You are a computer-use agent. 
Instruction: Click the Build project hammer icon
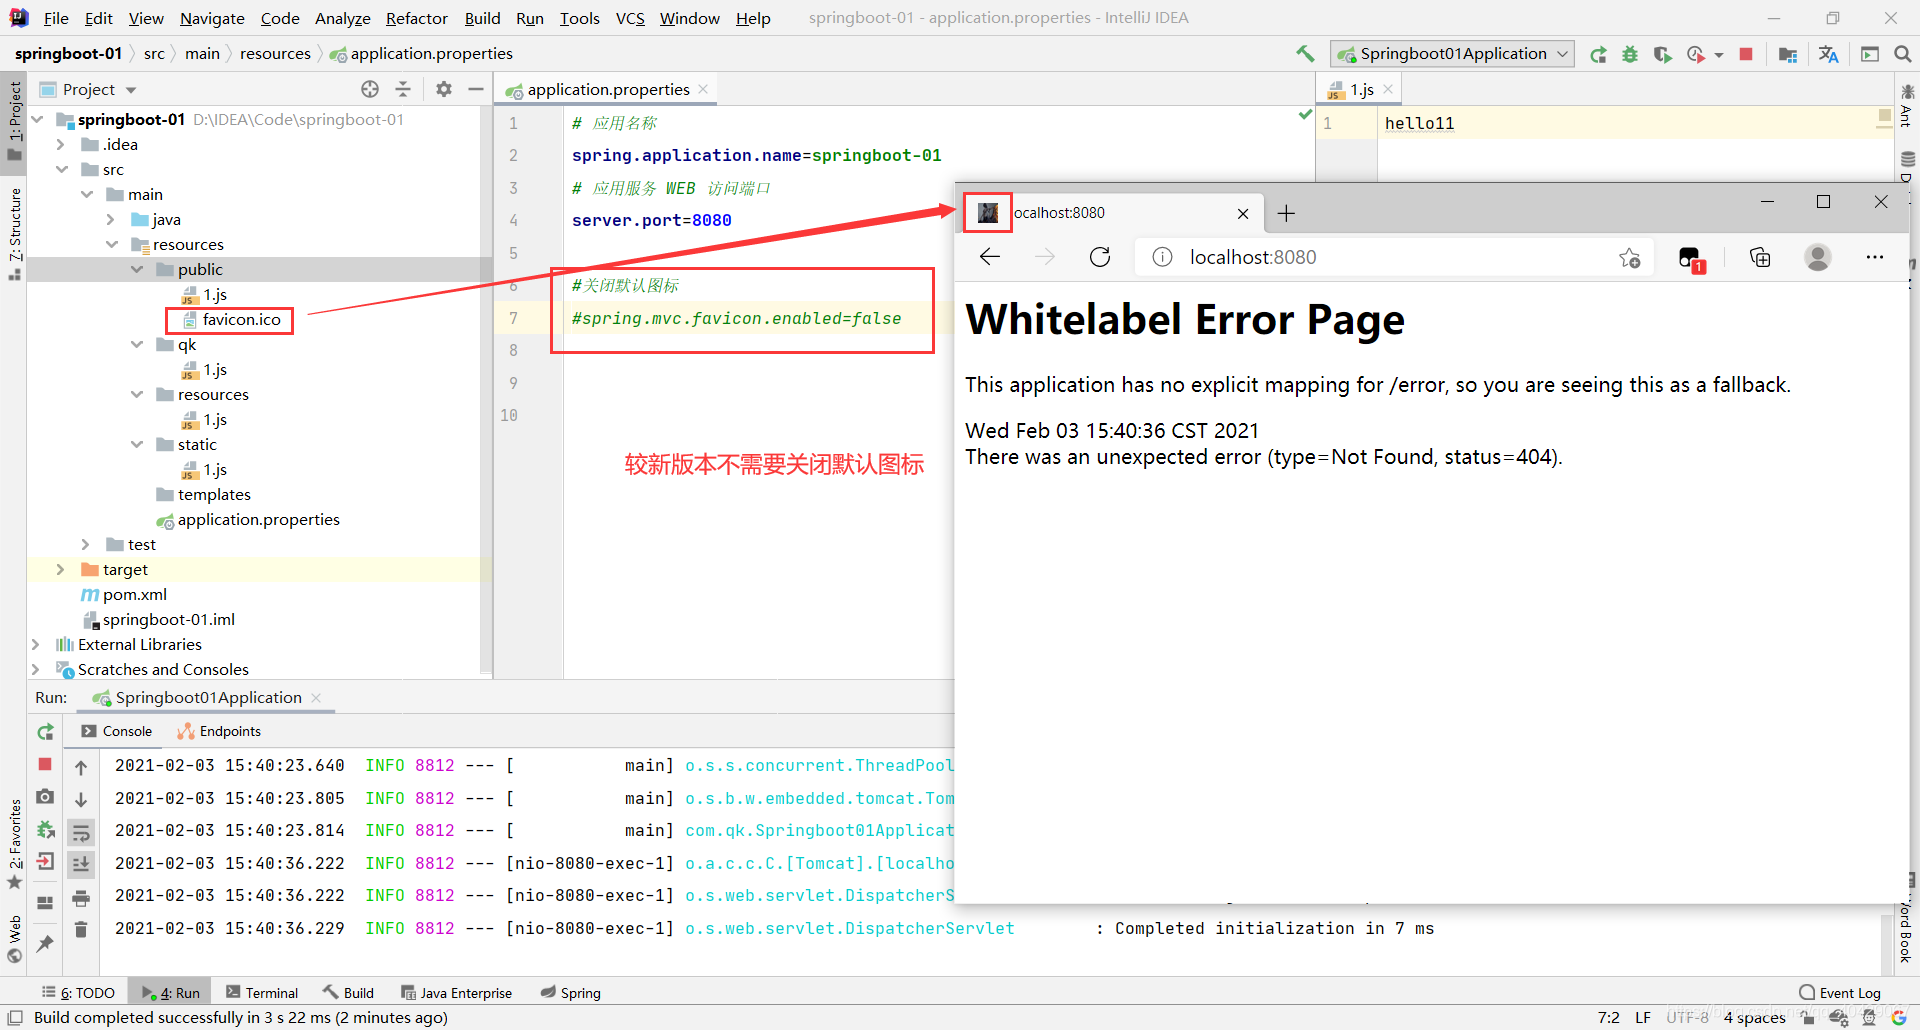pos(1305,54)
